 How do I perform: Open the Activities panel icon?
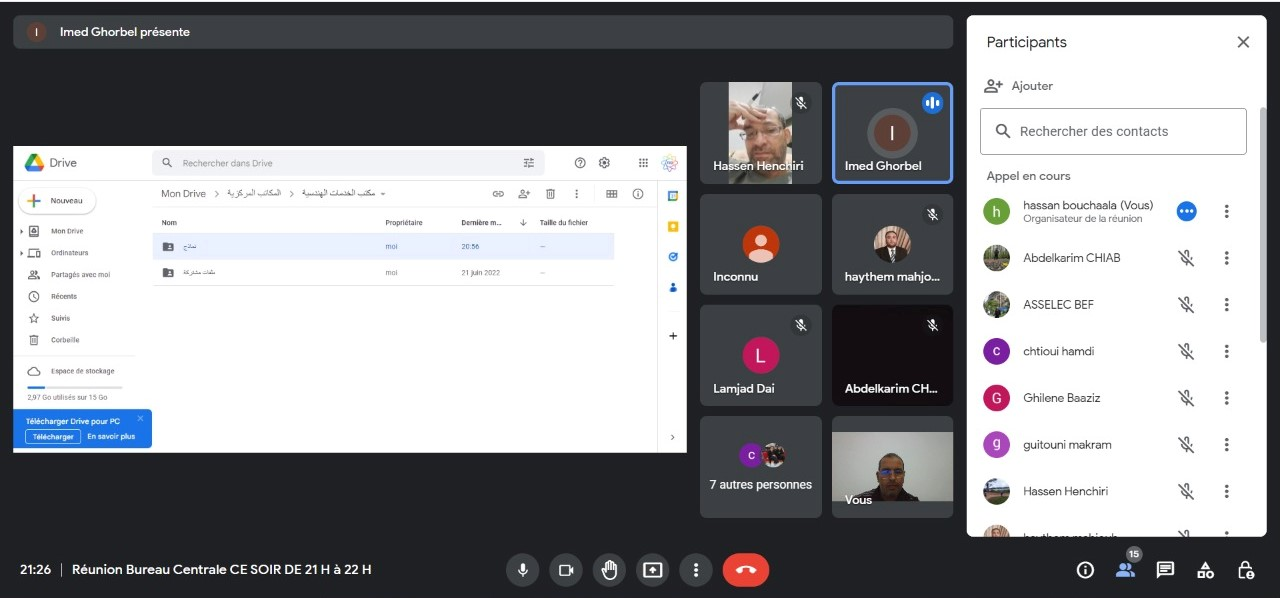(x=1205, y=570)
